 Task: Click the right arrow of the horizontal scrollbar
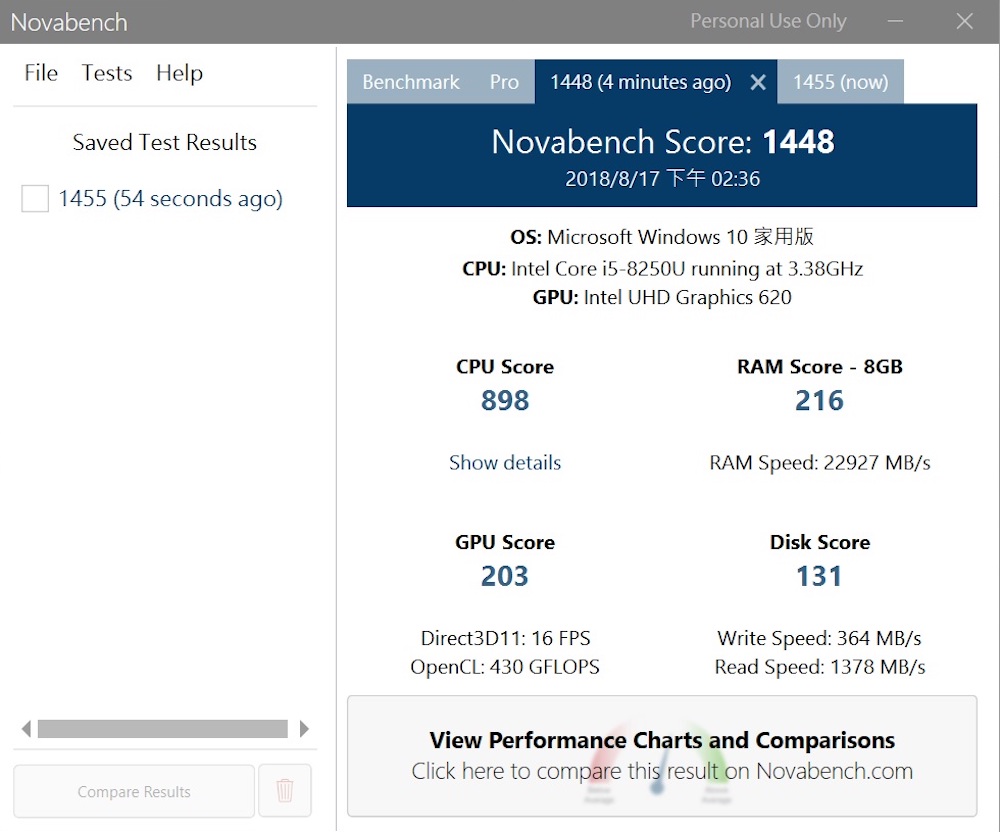304,729
